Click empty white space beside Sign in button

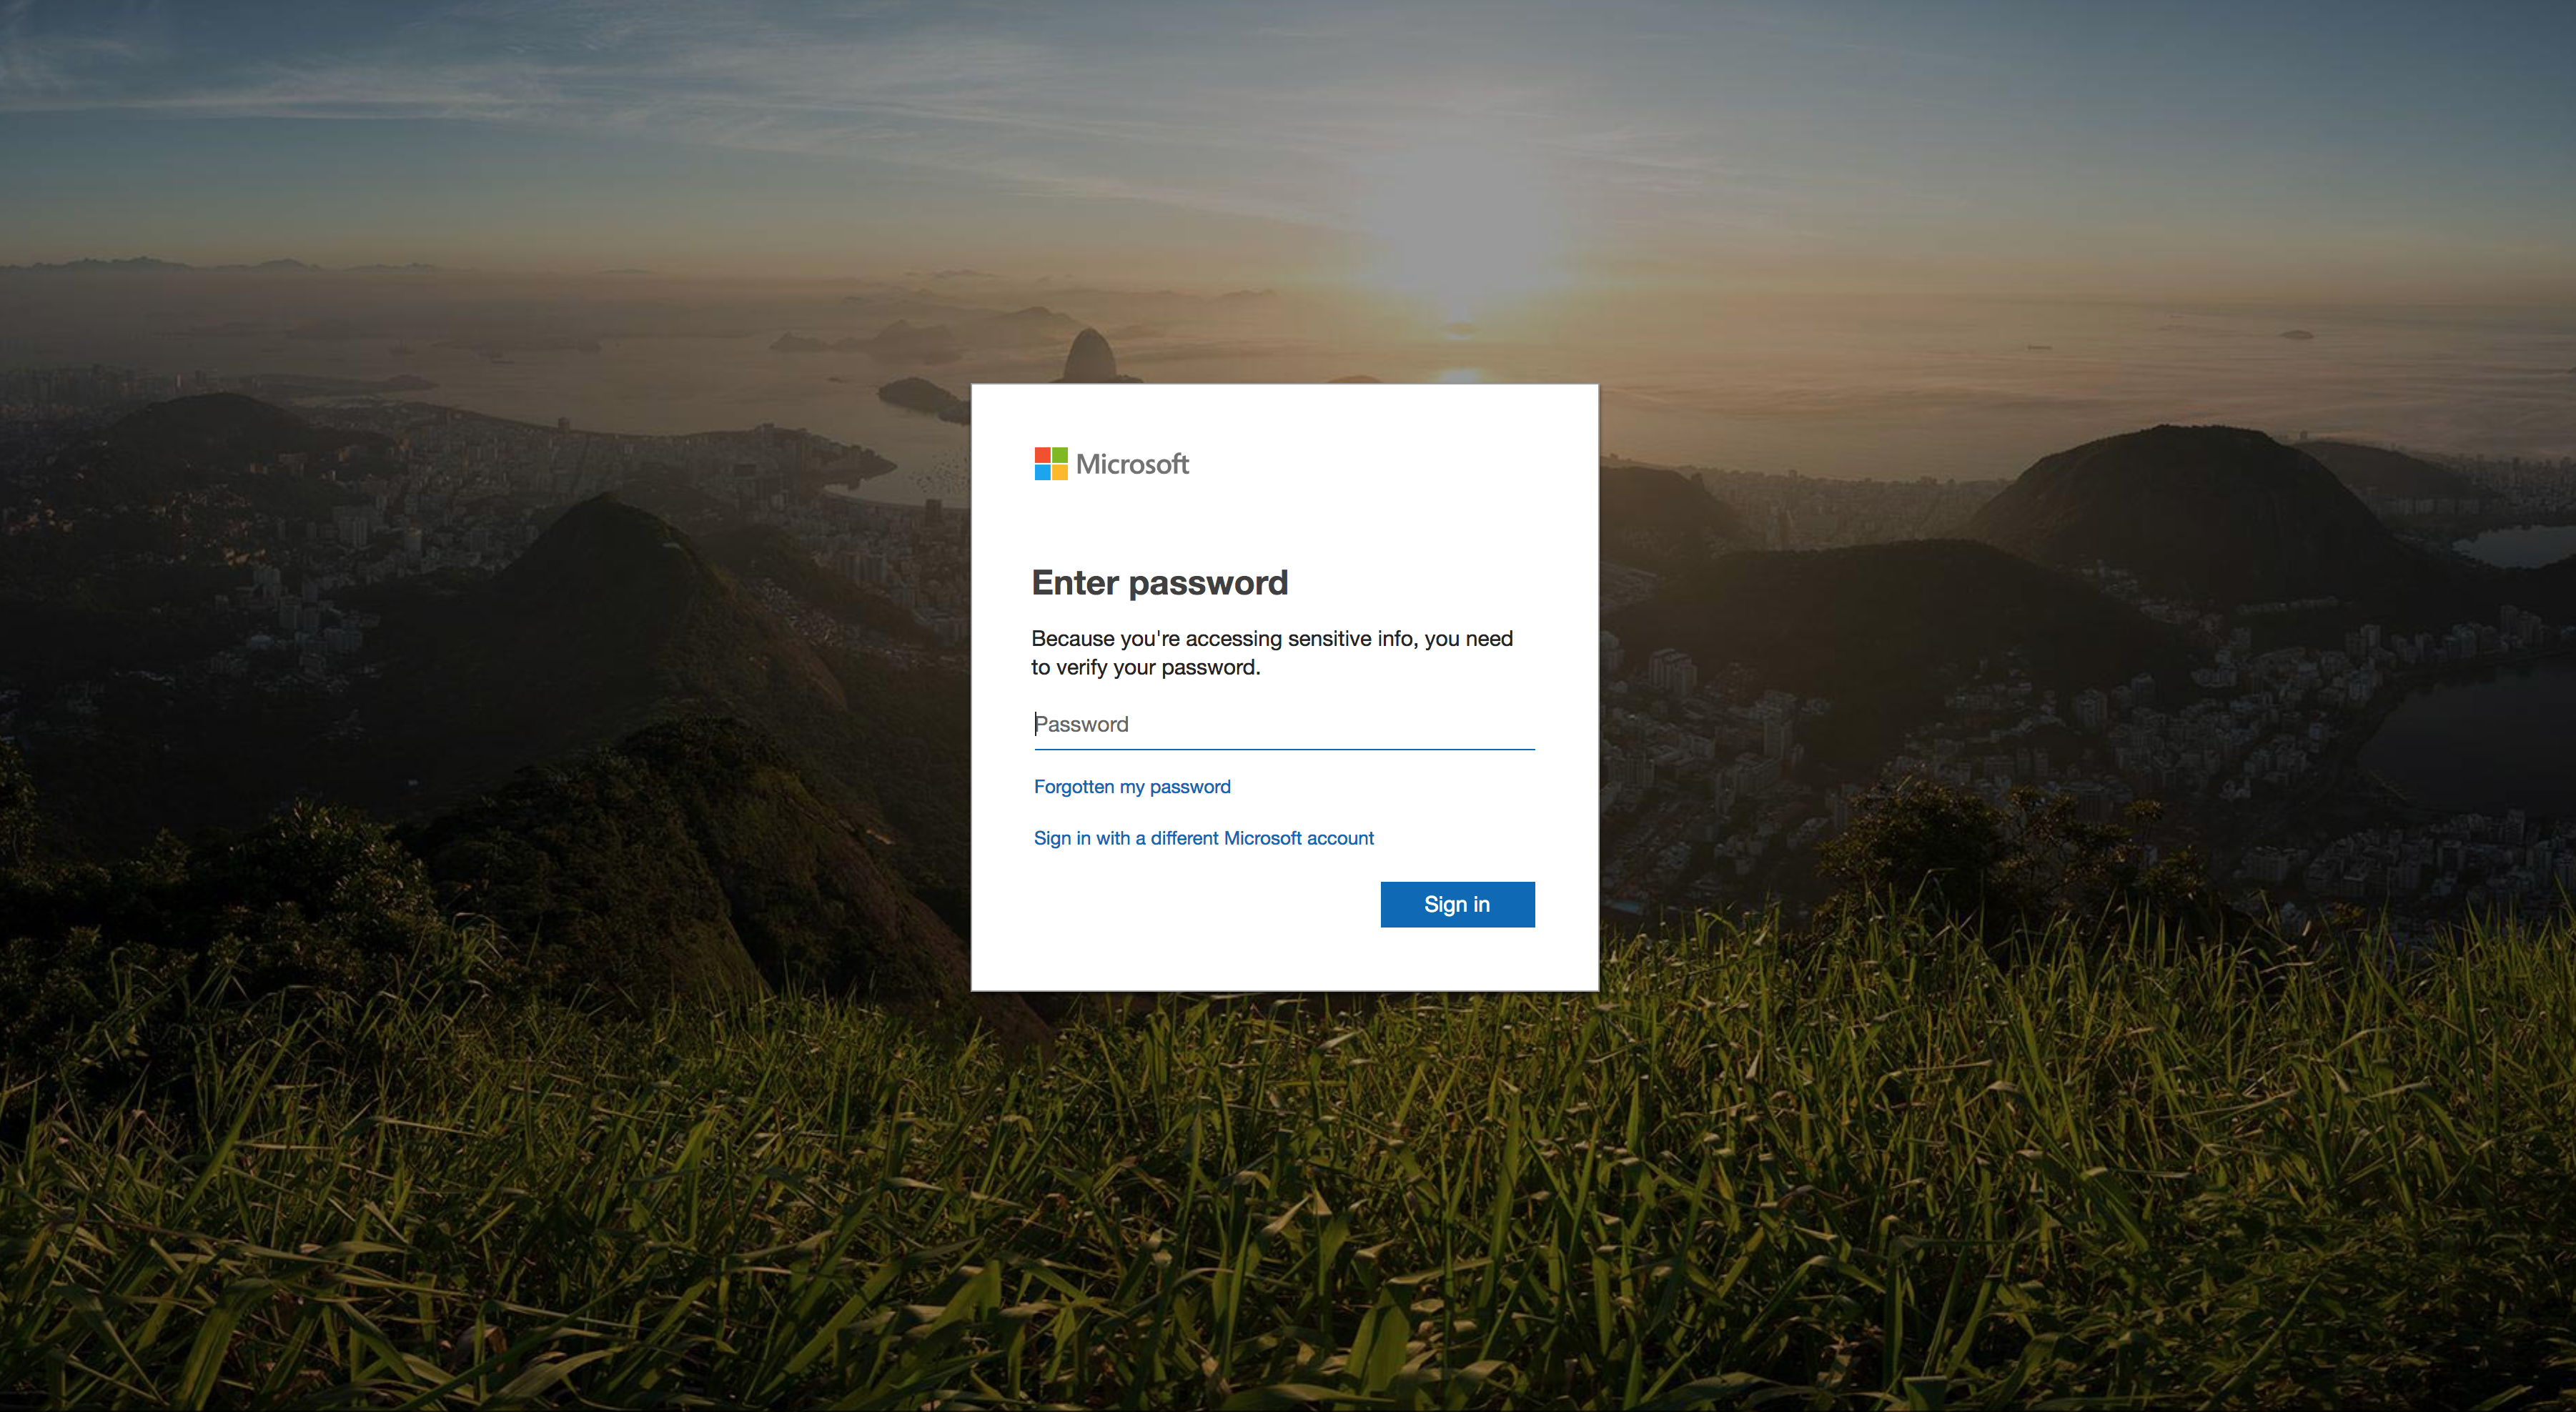(1200, 904)
